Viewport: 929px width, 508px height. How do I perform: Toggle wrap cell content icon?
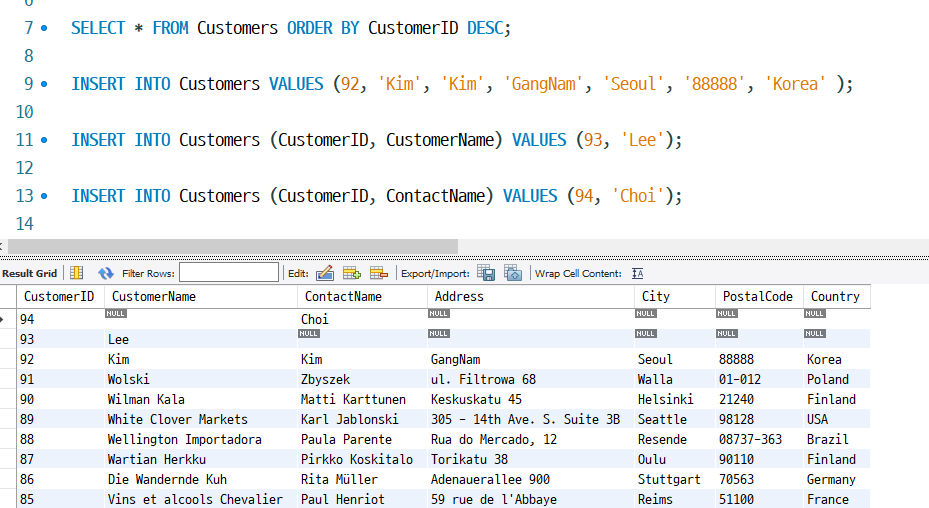tap(638, 273)
